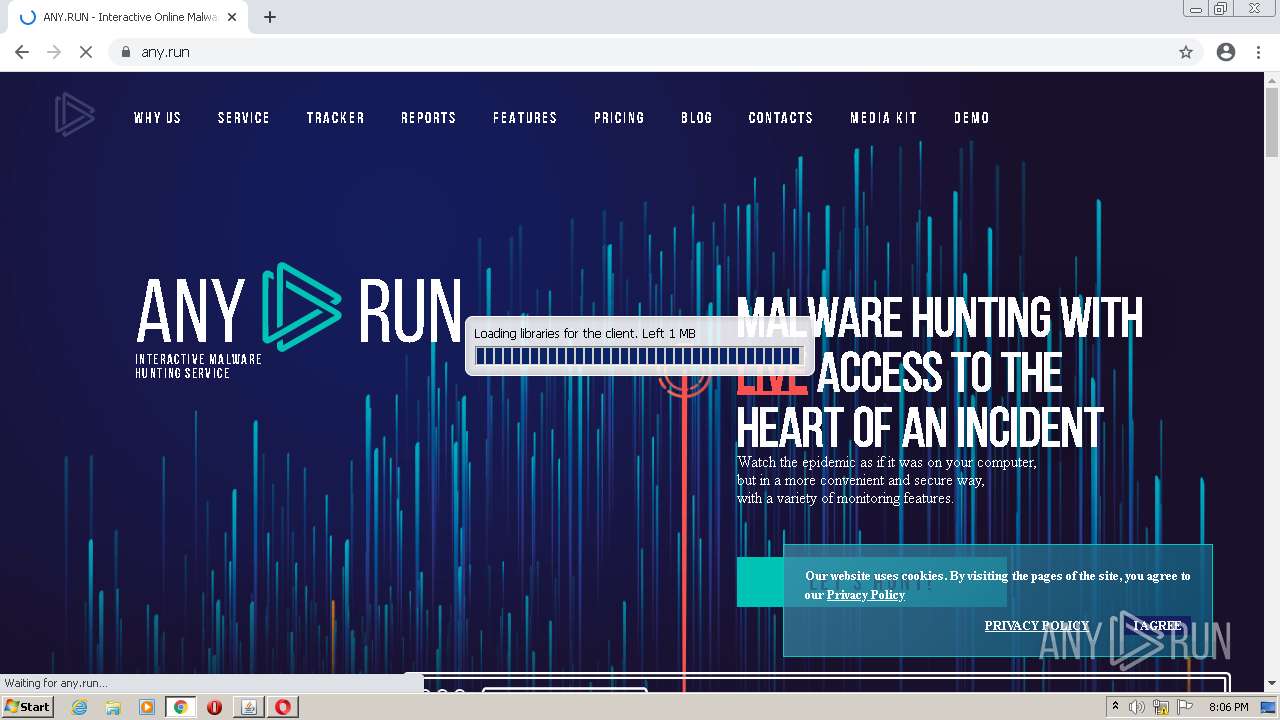
Task: Stop loading the page
Action: tap(86, 52)
